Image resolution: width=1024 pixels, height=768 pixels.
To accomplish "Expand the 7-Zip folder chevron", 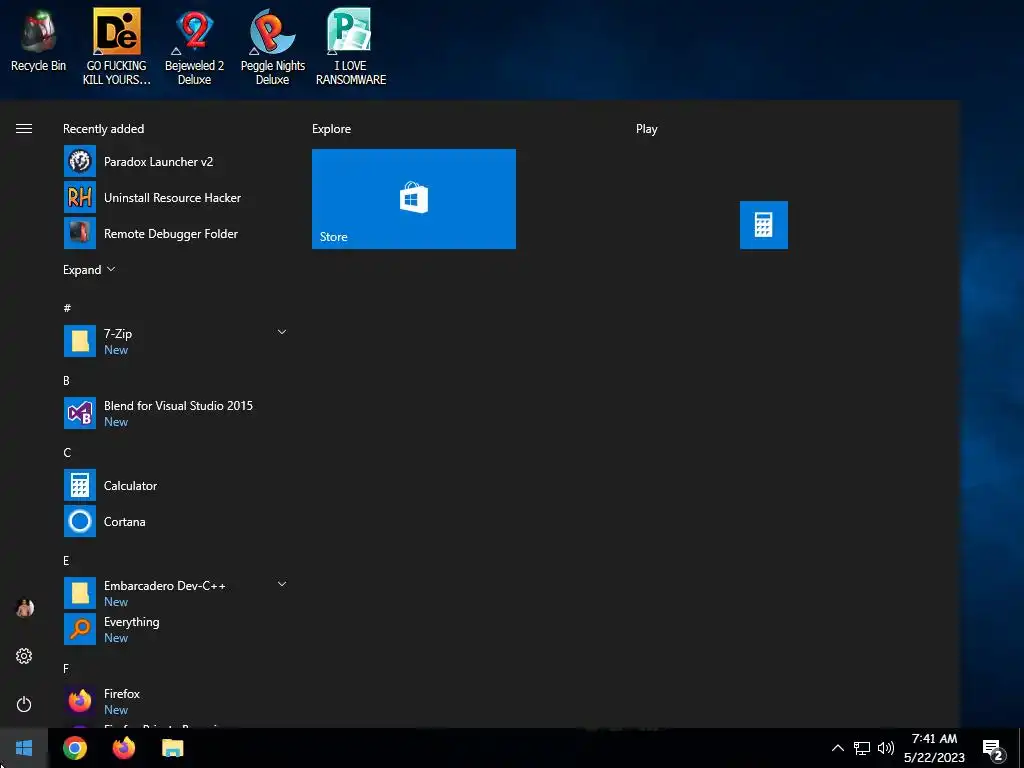I will [281, 332].
